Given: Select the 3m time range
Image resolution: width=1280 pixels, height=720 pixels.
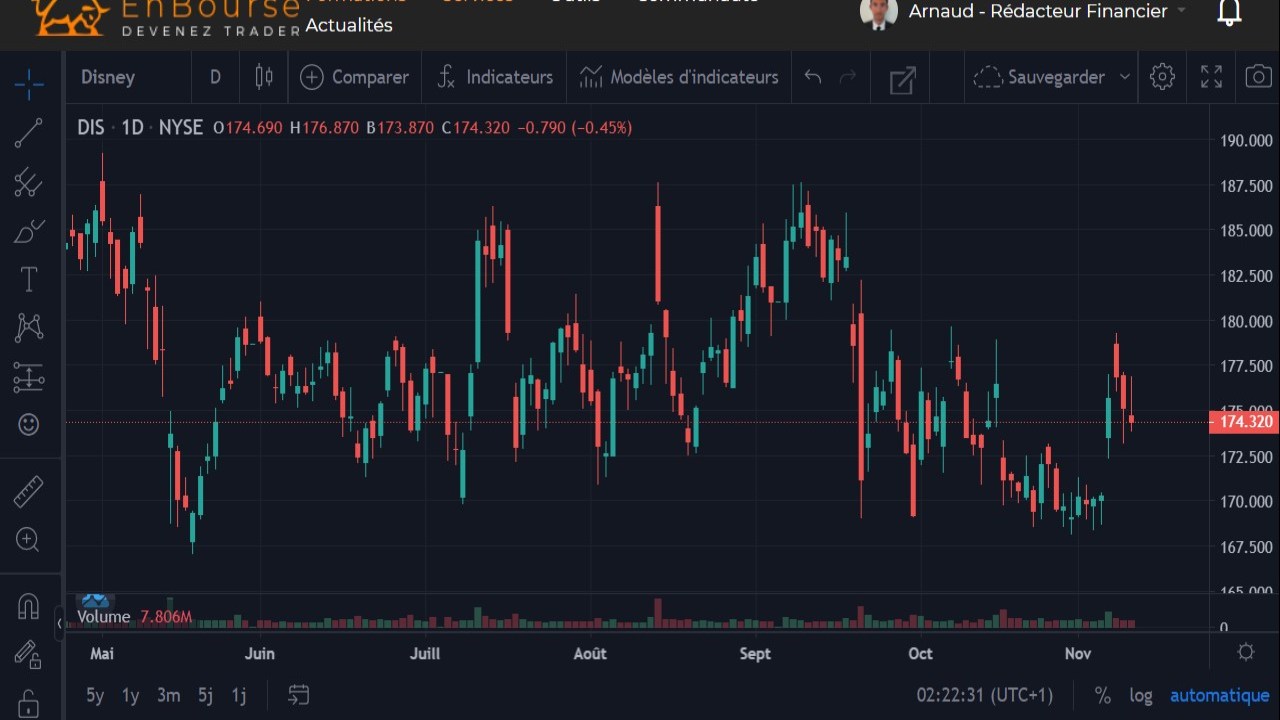Looking at the screenshot, I should (168, 695).
